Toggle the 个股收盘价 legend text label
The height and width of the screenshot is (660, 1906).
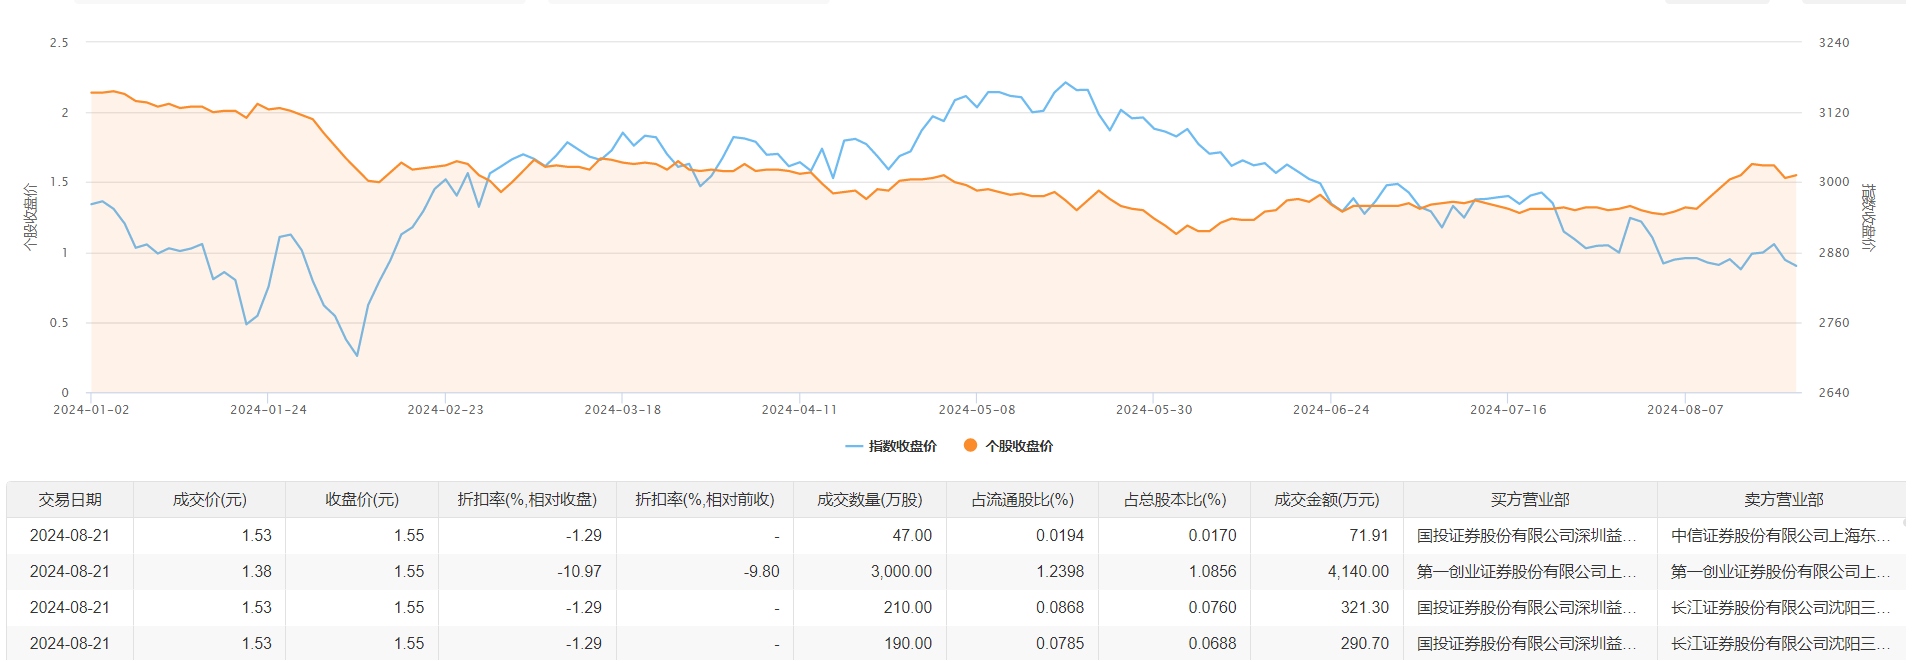point(1019,446)
